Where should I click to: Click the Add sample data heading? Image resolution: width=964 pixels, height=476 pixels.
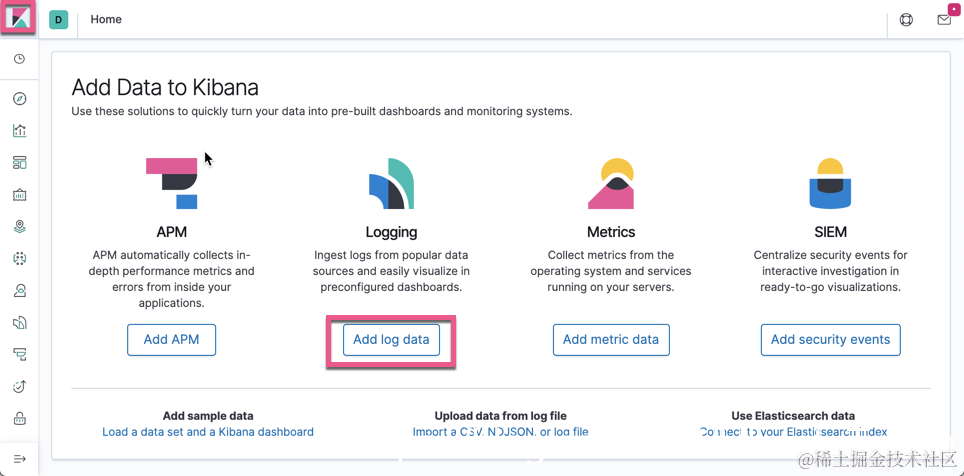pyautogui.click(x=208, y=416)
